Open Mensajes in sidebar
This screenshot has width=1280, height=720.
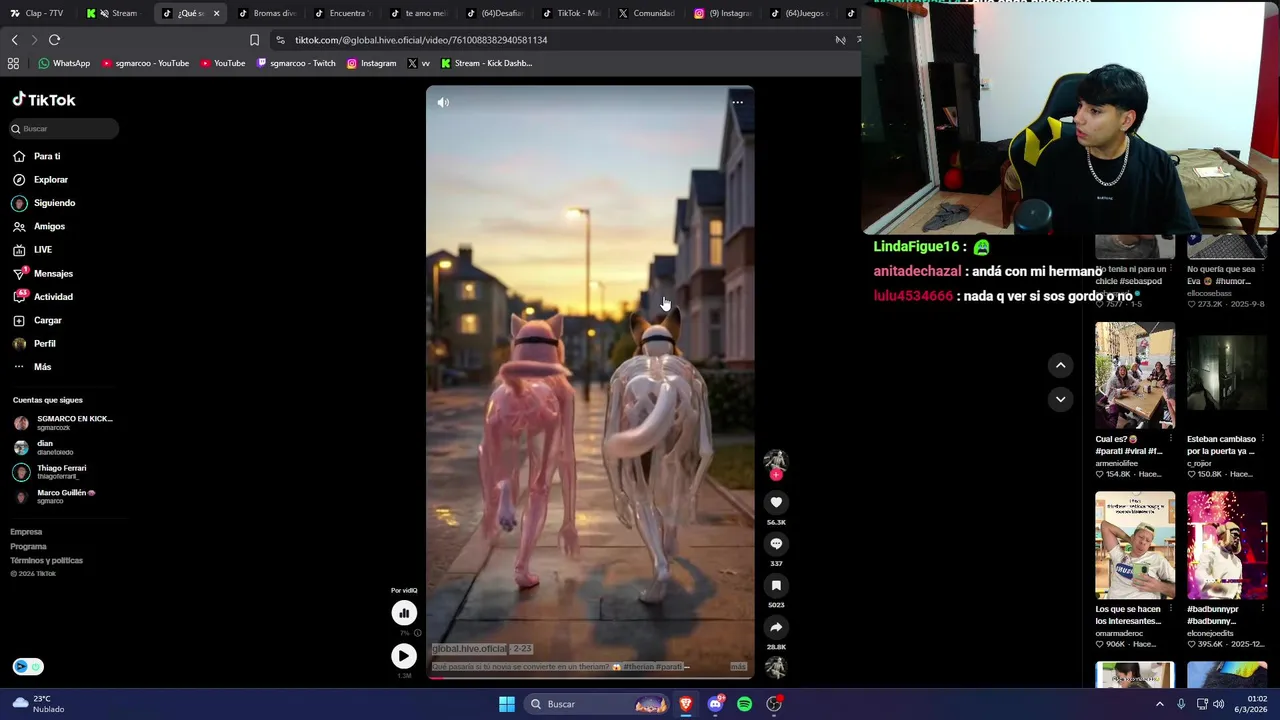click(x=53, y=274)
